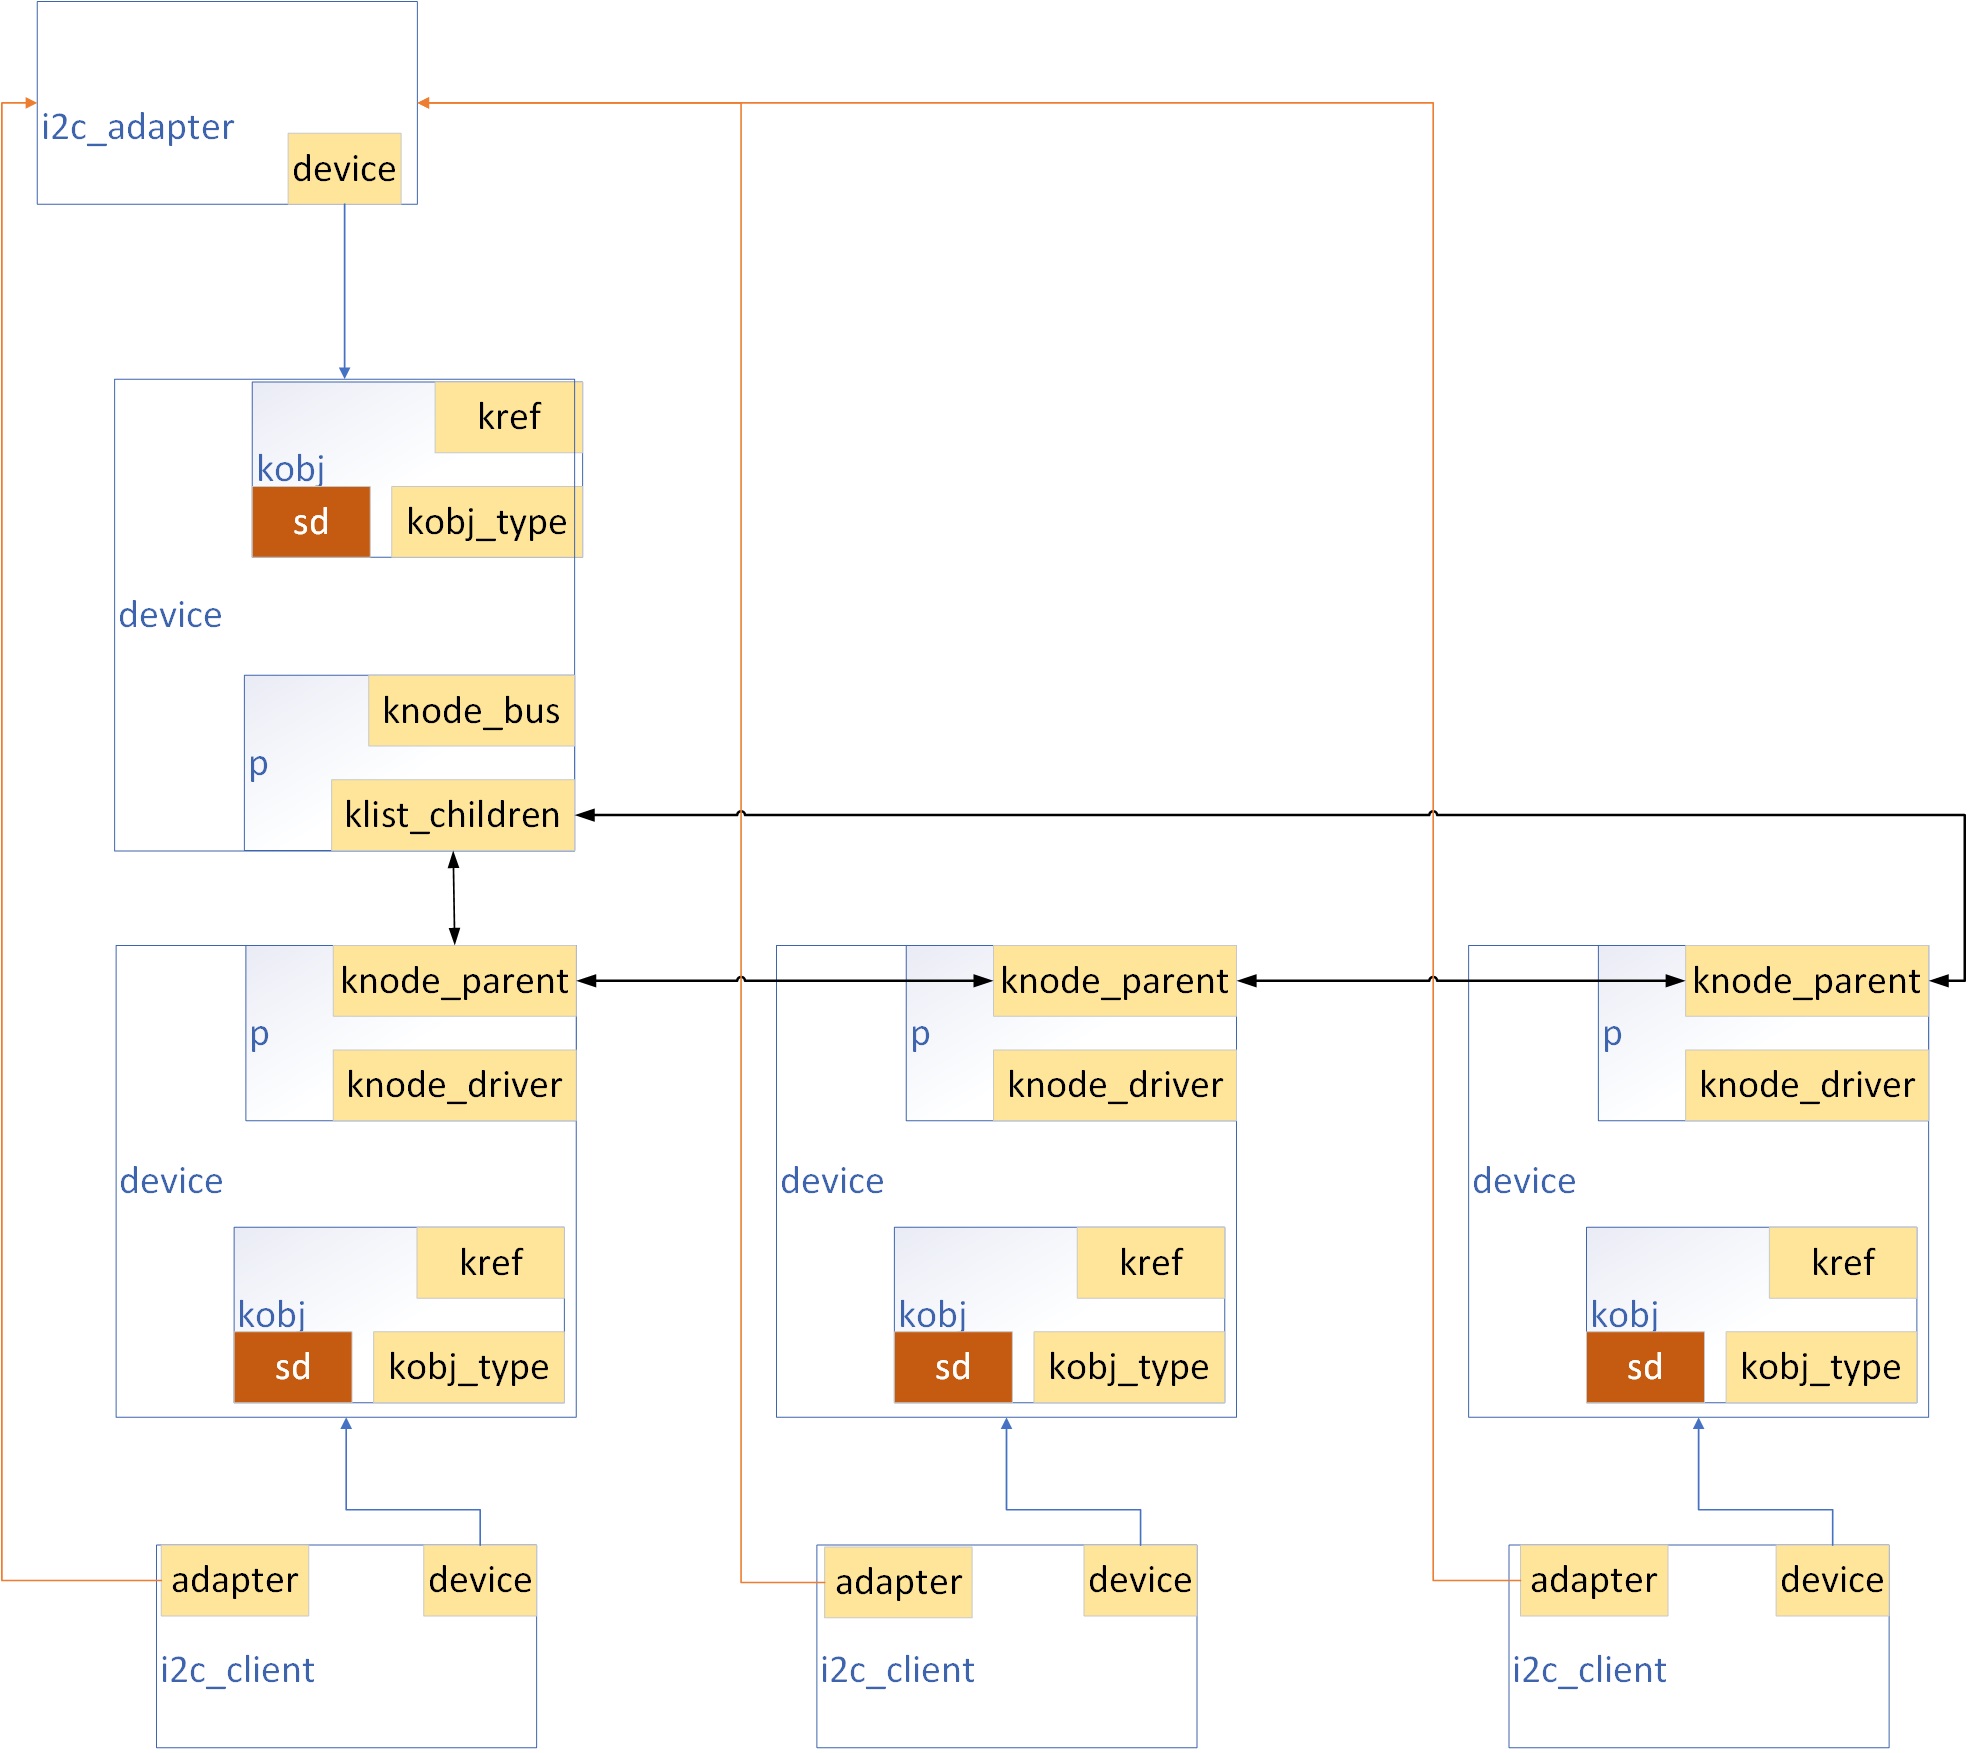This screenshot has width=1970, height=1753.
Task: Click kref in the leftmost child device
Action: tap(490, 1263)
